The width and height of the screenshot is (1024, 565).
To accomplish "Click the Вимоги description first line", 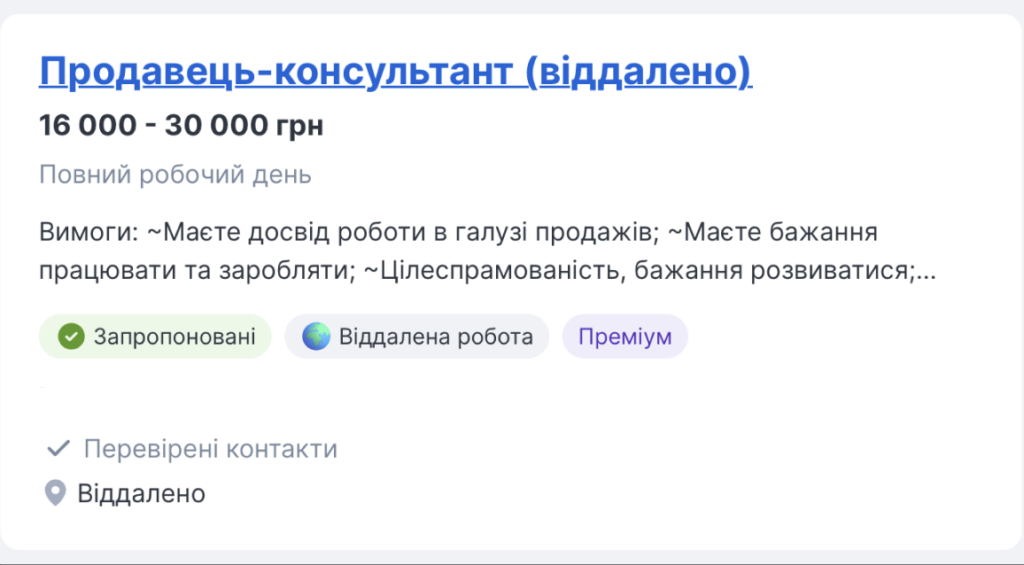I will [x=459, y=233].
